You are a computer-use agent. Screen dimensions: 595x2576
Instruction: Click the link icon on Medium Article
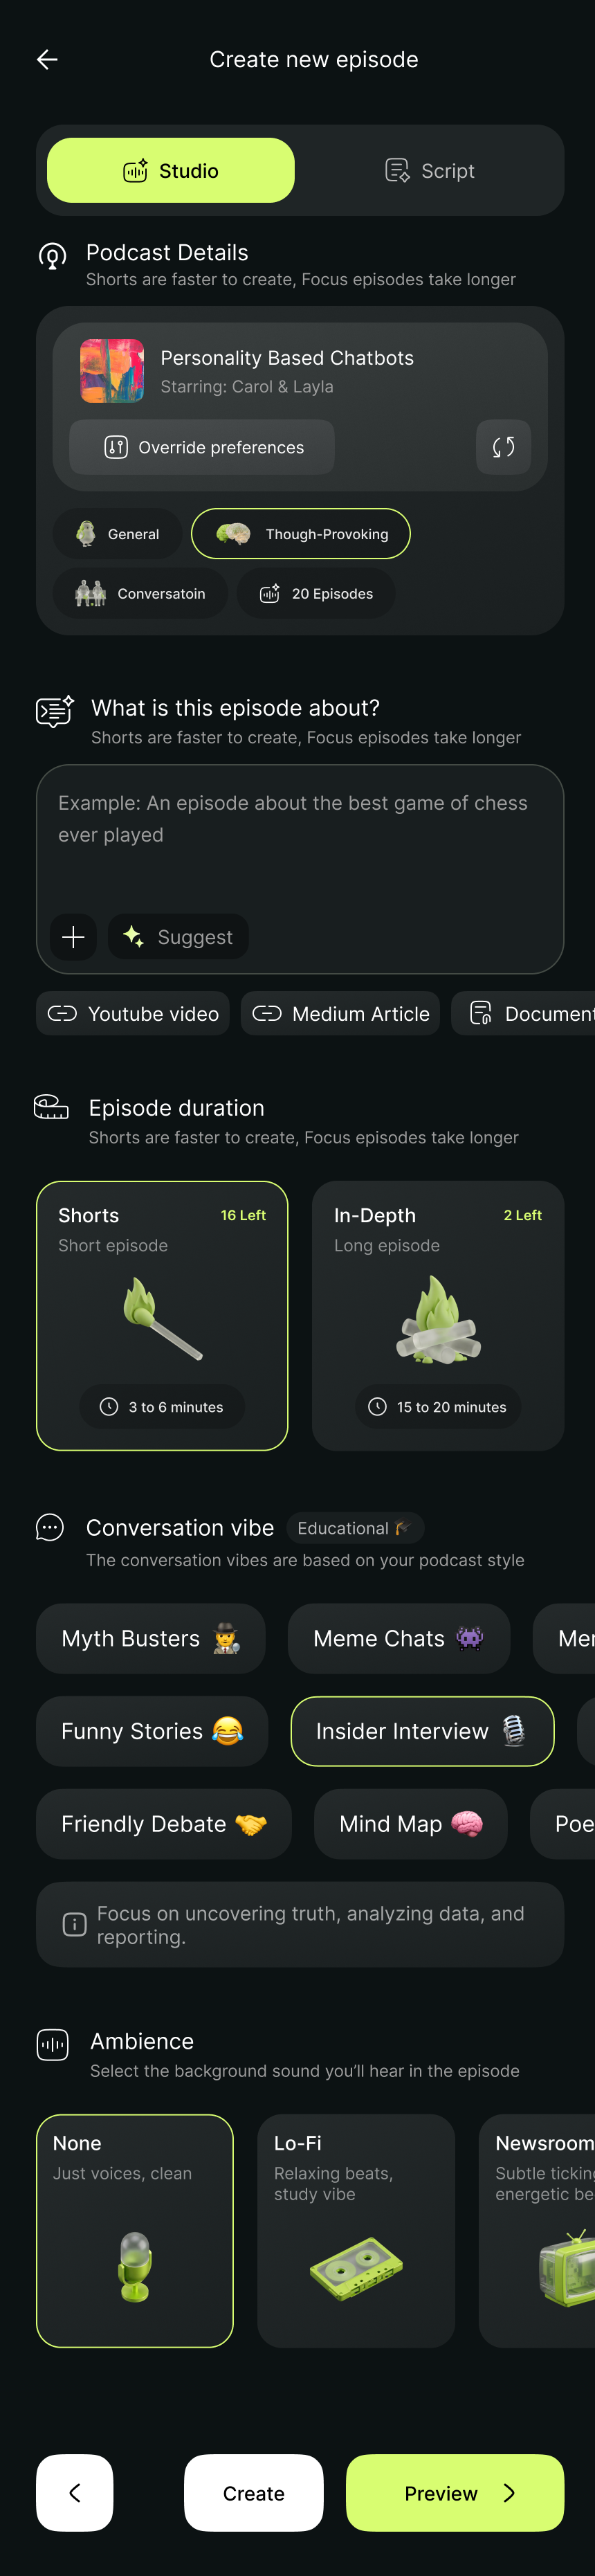click(267, 1013)
